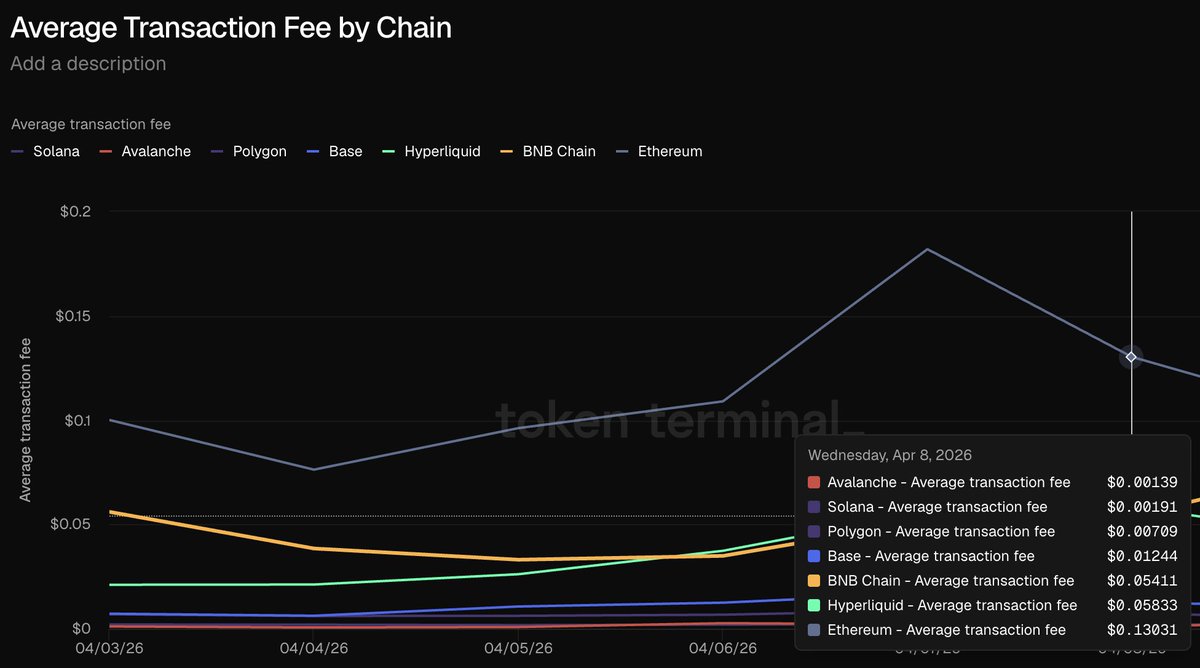Click the orange BNB Chain tooltip swatch
The width and height of the screenshot is (1200, 668).
click(x=814, y=581)
